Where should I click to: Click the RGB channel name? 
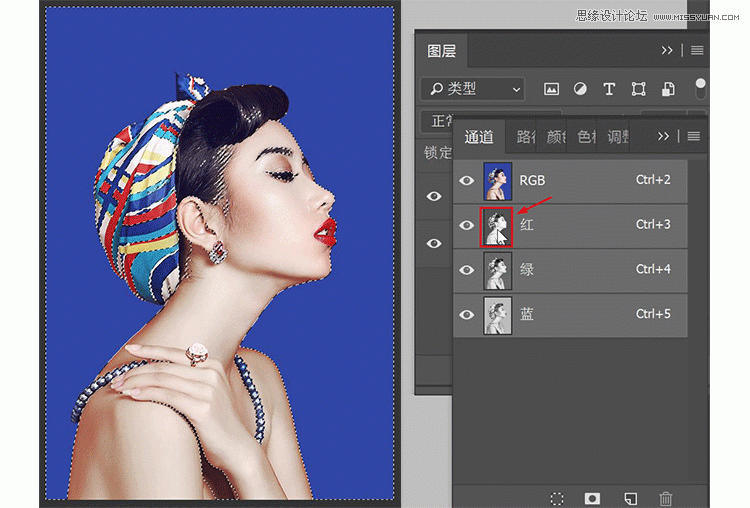point(532,180)
